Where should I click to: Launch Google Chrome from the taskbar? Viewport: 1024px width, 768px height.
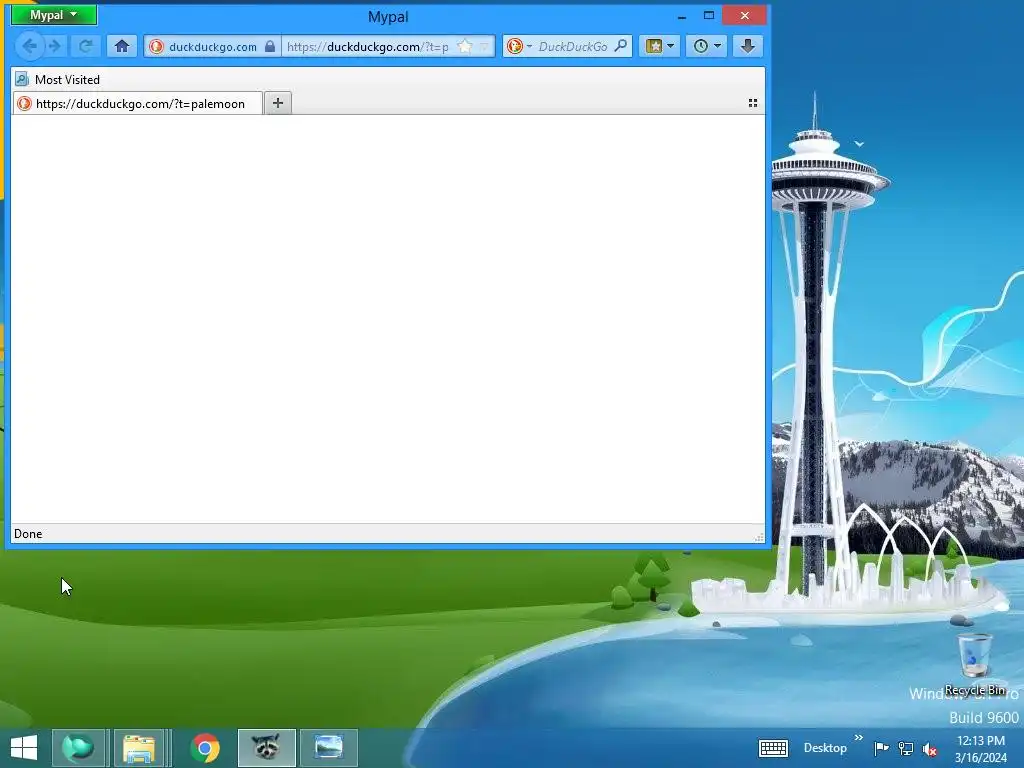pyautogui.click(x=205, y=748)
